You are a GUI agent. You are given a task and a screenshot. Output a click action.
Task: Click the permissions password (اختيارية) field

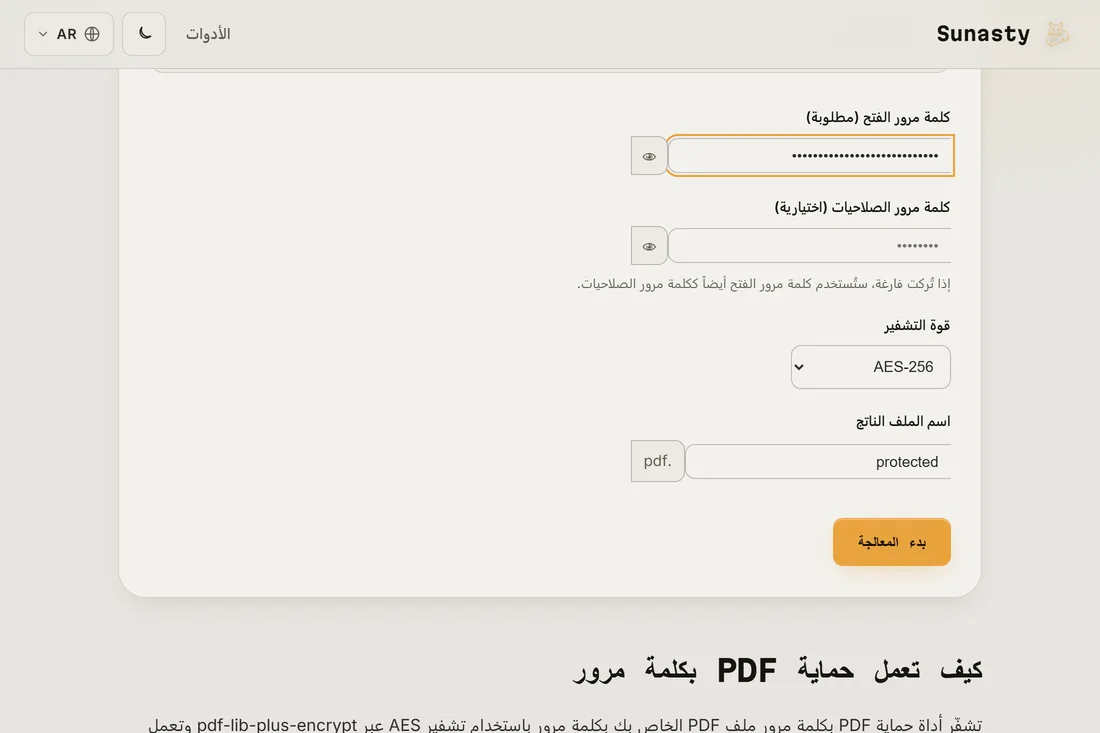810,246
